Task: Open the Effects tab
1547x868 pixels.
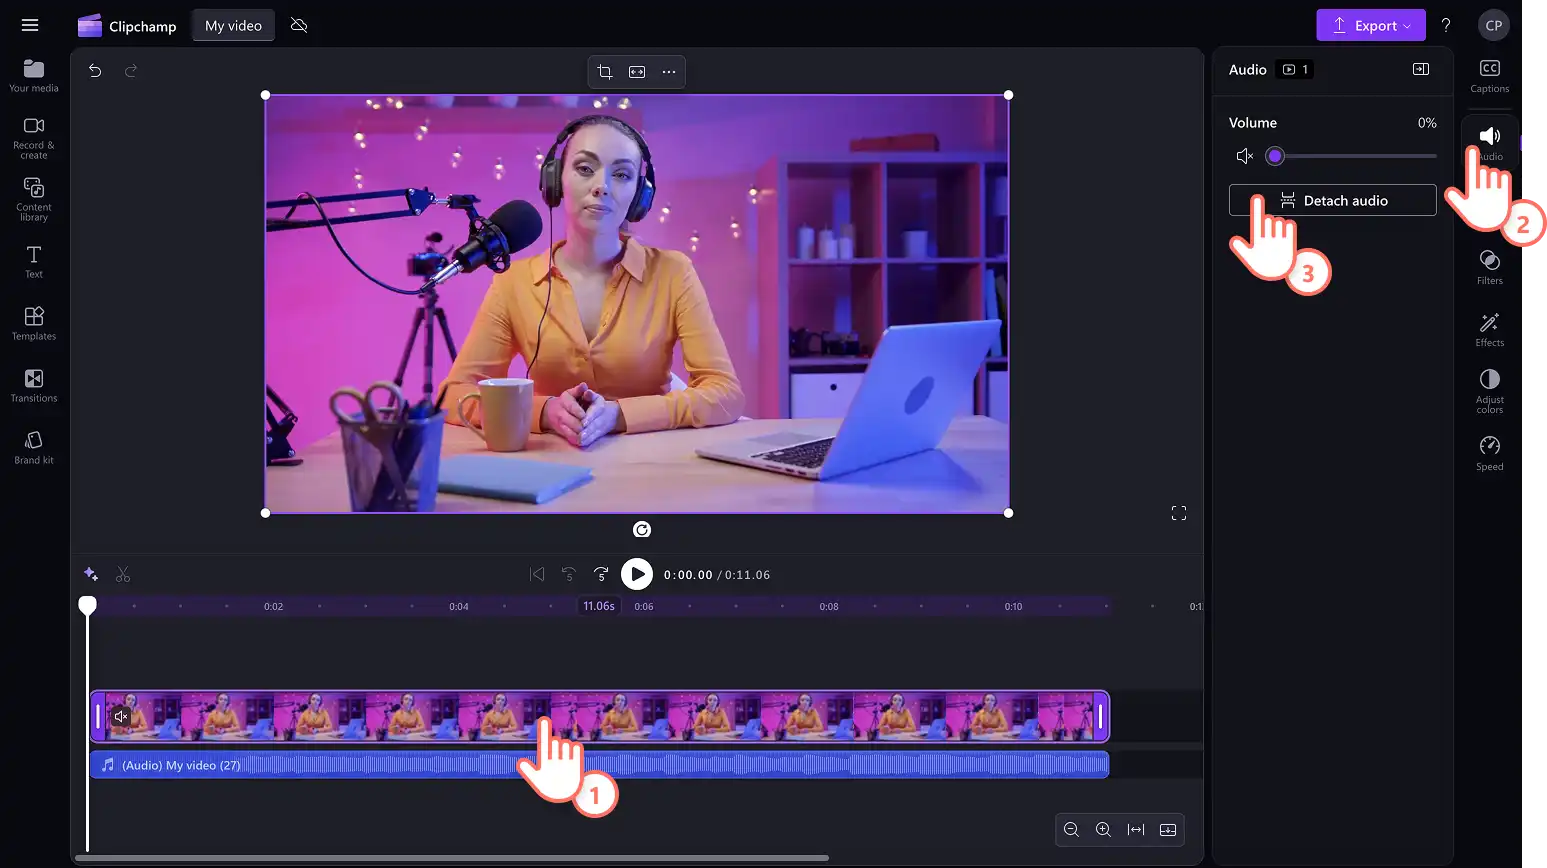Action: point(1490,330)
